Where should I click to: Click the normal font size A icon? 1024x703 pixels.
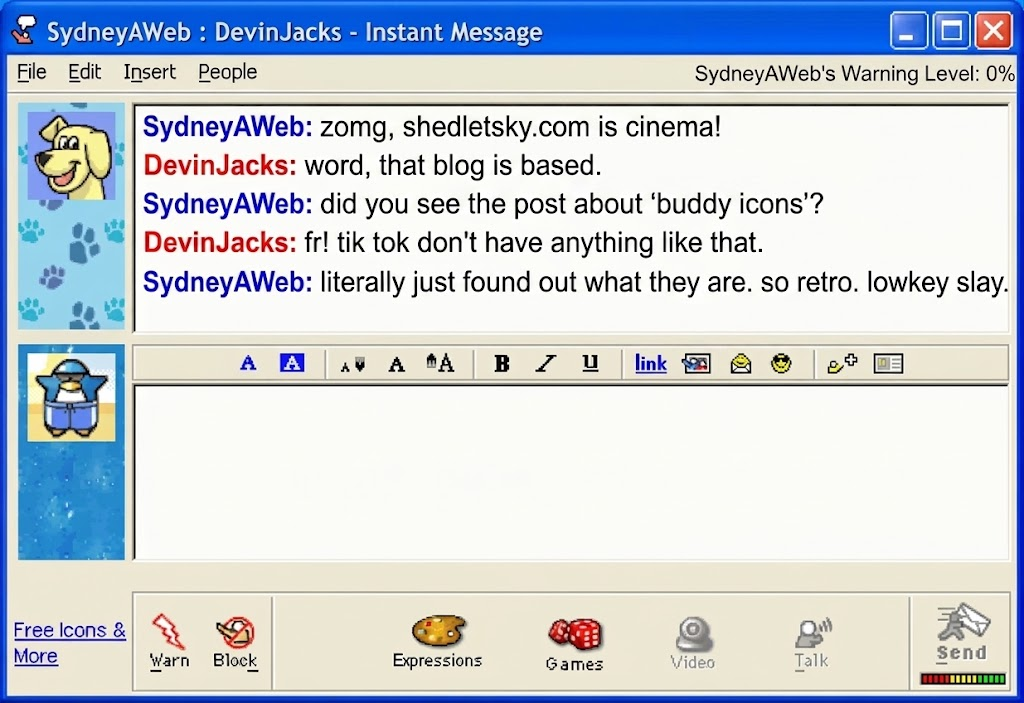pos(396,364)
